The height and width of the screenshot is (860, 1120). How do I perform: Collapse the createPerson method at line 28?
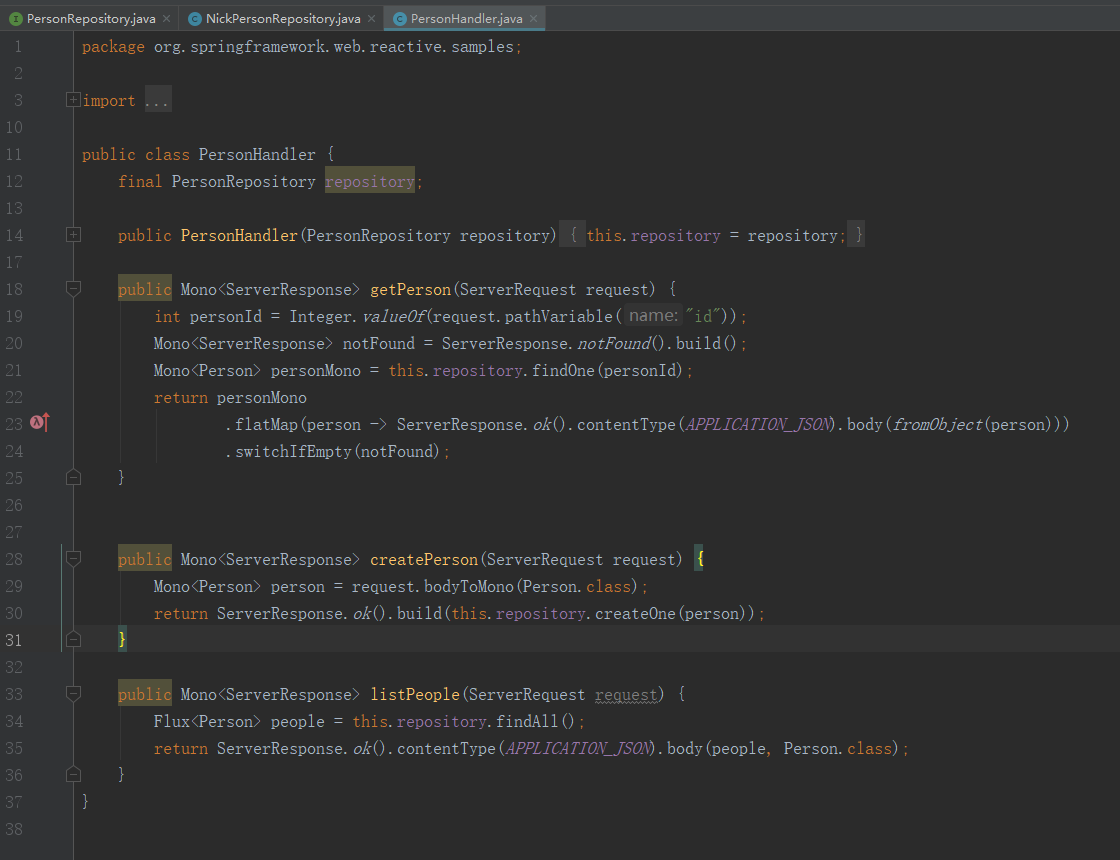click(x=73, y=559)
